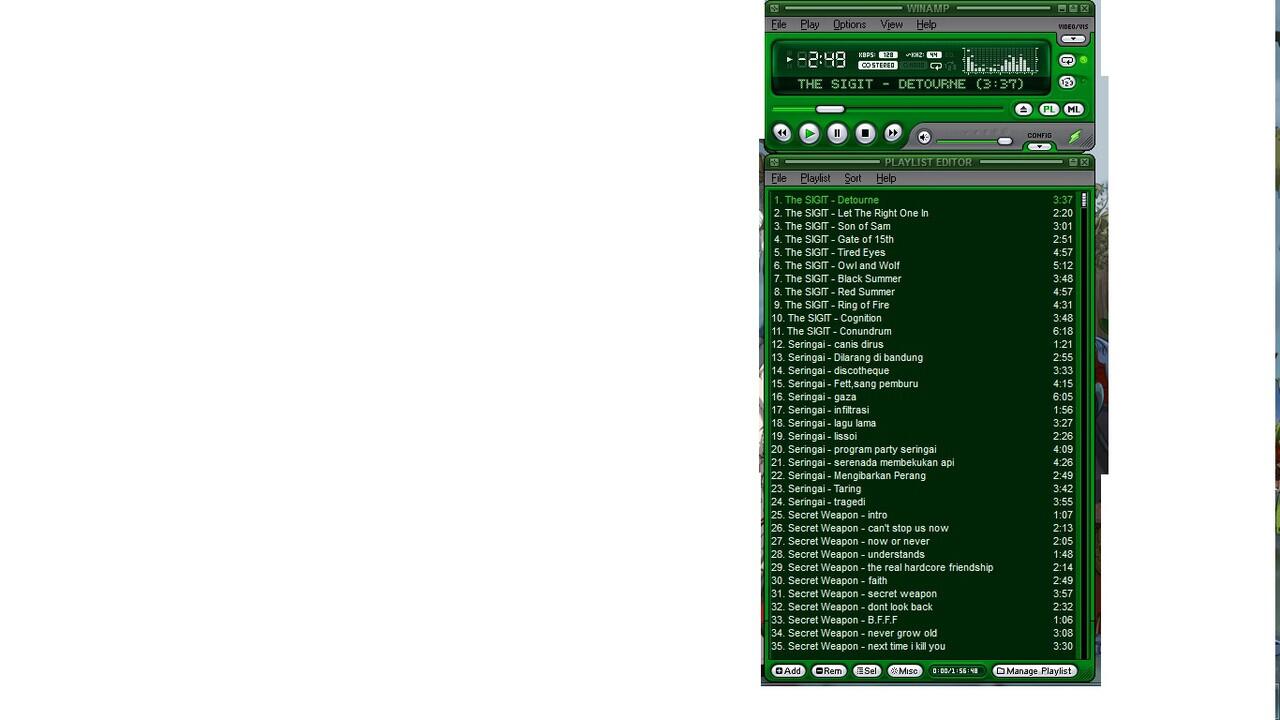The image size is (1280, 720).
Task: Toggle the PL playlist editor button
Action: click(x=1048, y=109)
